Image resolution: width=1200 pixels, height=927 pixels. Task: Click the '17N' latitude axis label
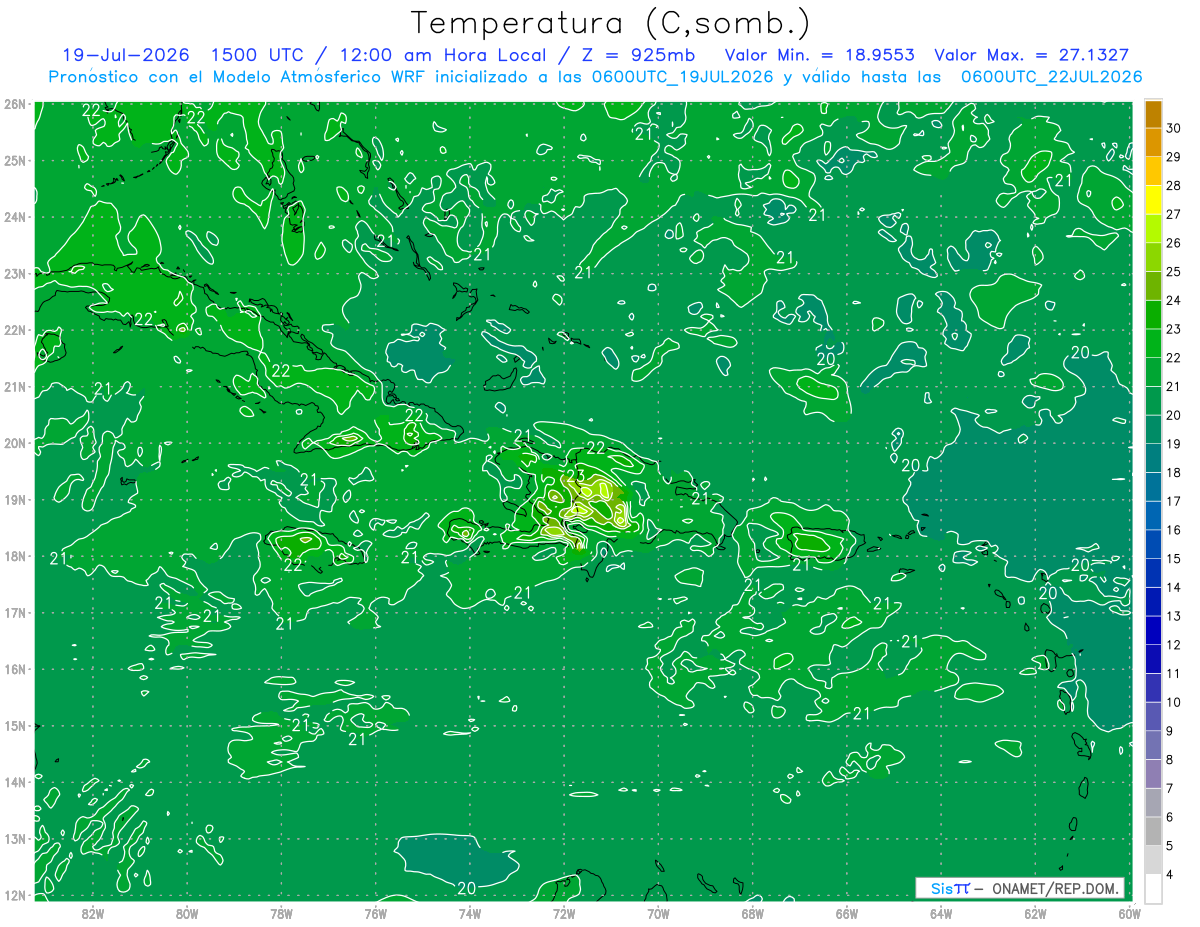[x=15, y=613]
